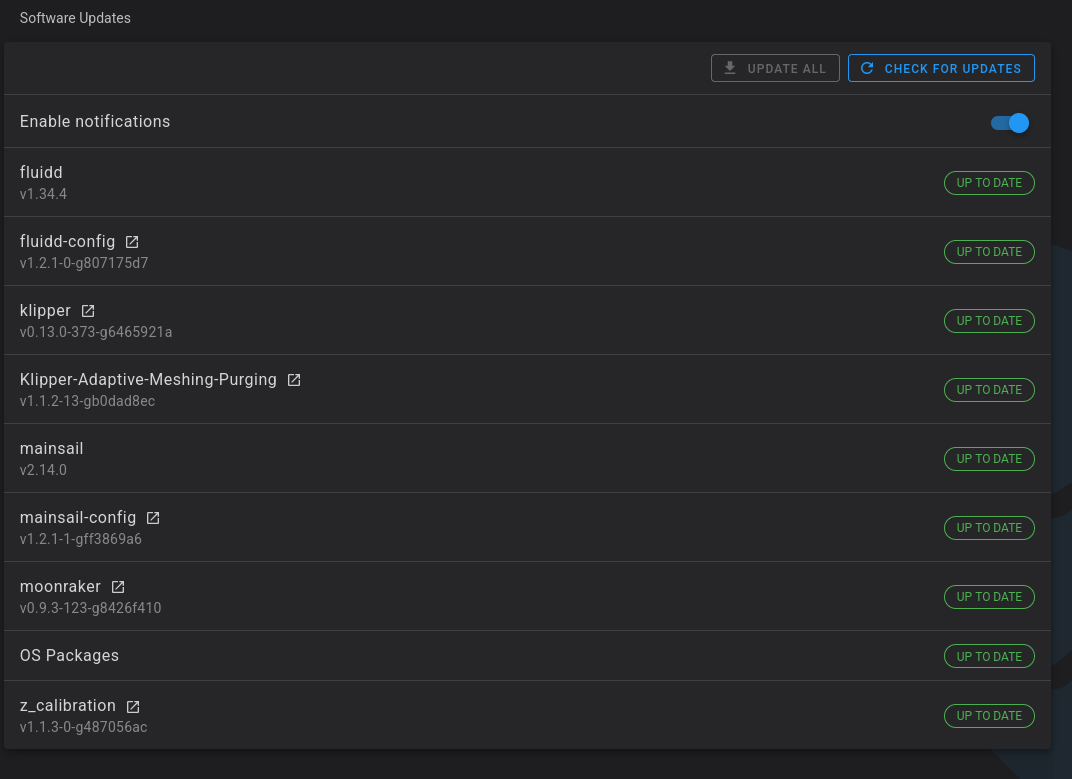Toggle the Enable notifications switch
The width and height of the screenshot is (1072, 779).
[1010, 123]
